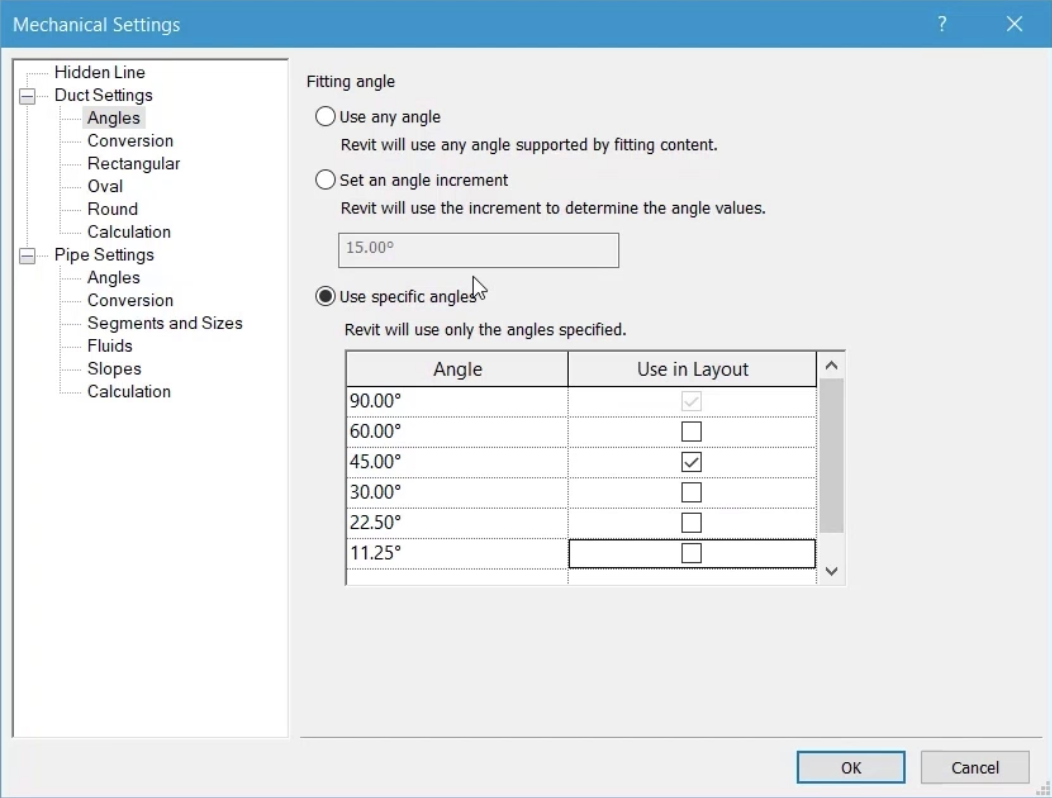Uncheck the 45.00° Use in Layout checkbox

[x=691, y=462]
